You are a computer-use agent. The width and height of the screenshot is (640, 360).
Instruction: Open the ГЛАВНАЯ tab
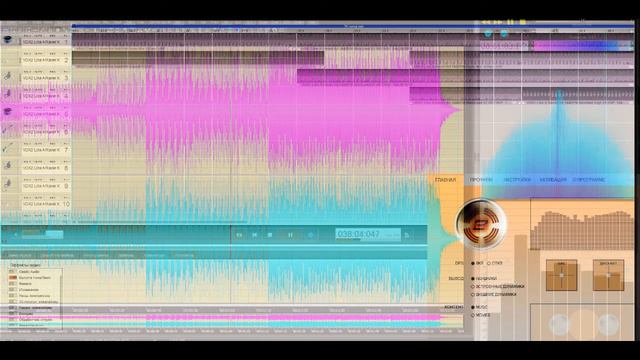[445, 180]
